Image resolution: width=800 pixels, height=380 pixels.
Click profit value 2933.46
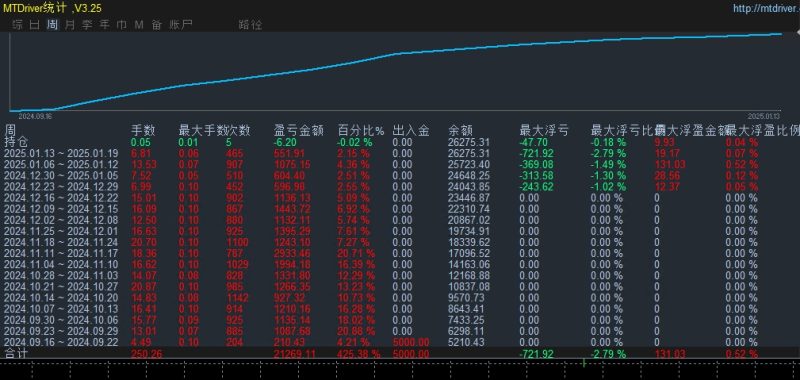pyautogui.click(x=292, y=254)
